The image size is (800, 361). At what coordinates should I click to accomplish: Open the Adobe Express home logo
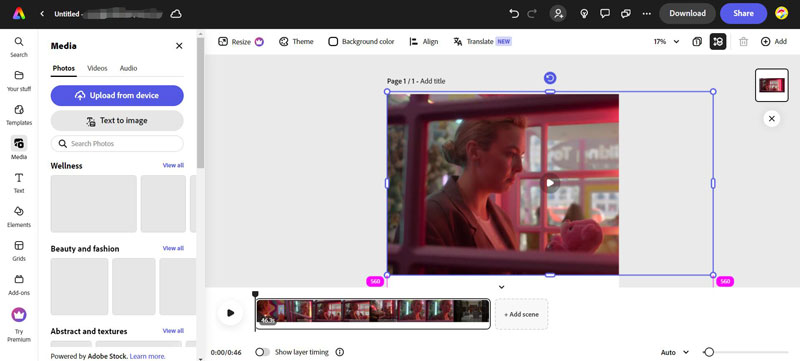coord(19,14)
